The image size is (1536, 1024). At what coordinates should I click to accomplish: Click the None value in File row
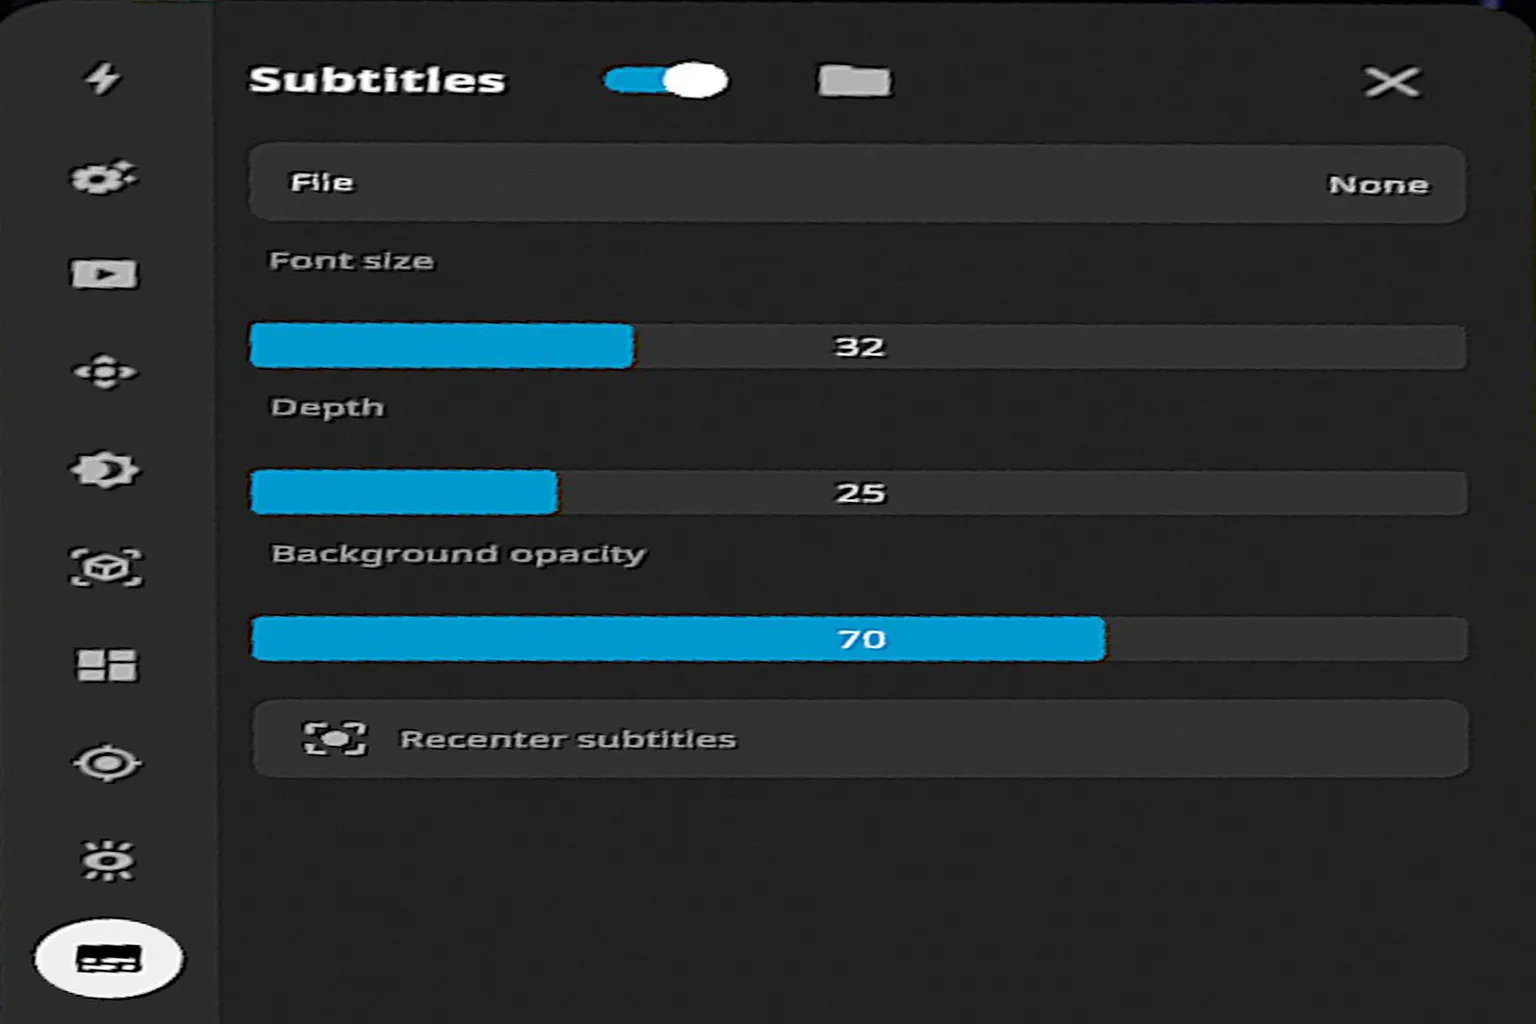[1378, 185]
